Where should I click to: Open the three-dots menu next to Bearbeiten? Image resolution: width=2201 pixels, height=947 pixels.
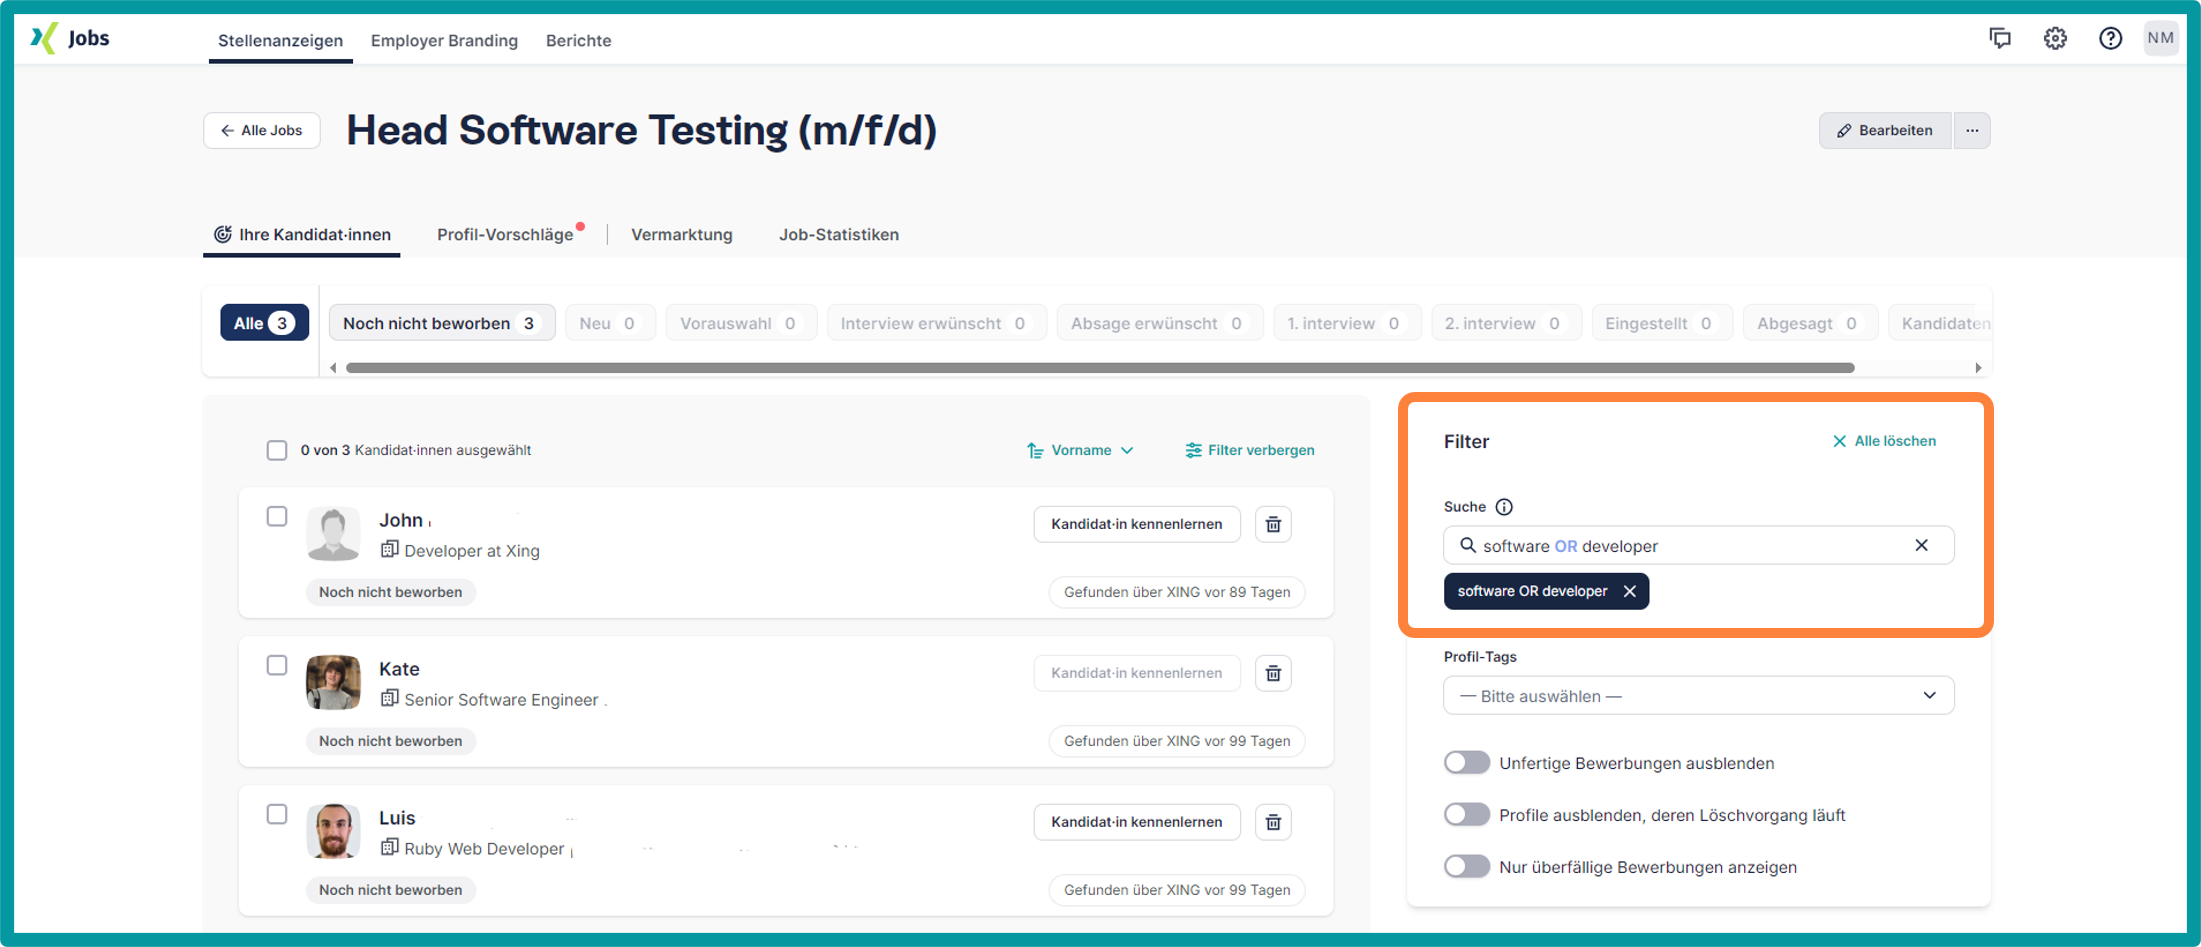point(1972,130)
